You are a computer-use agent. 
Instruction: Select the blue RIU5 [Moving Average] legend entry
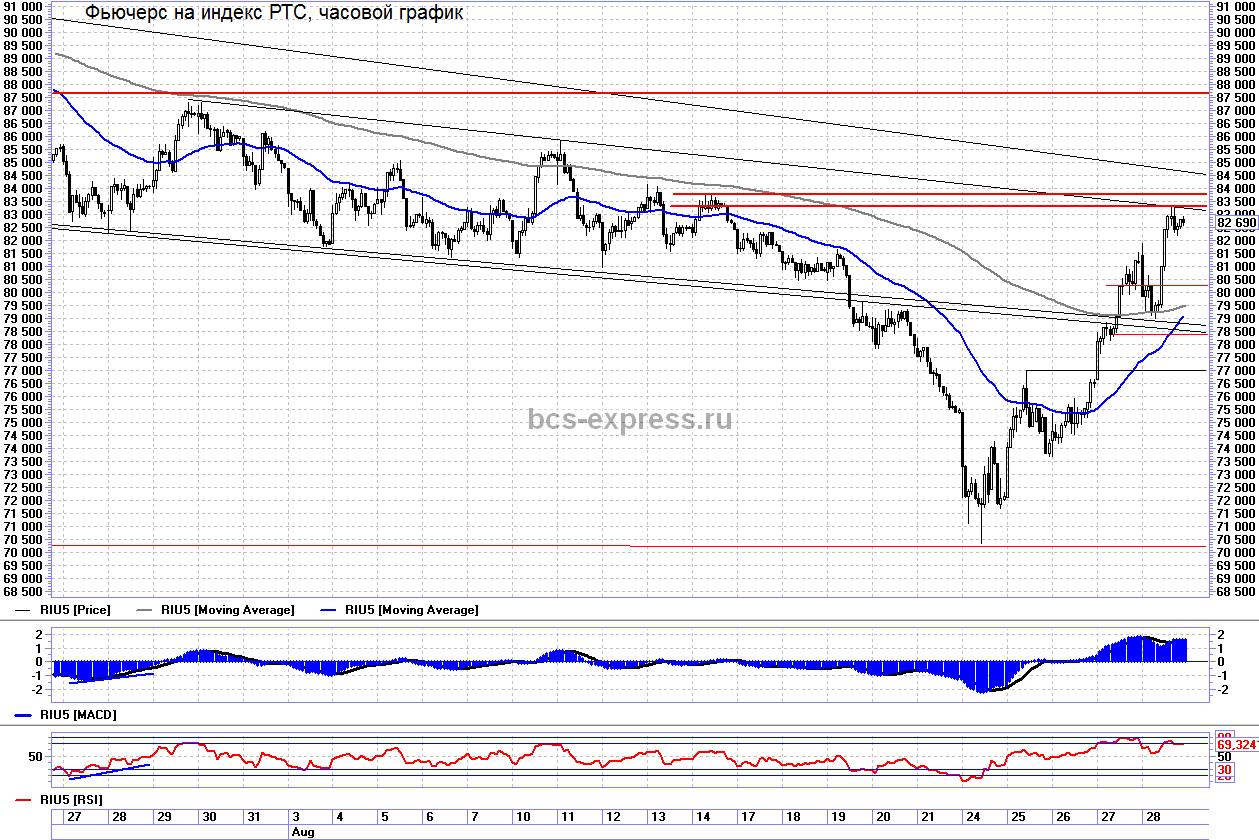pos(410,610)
